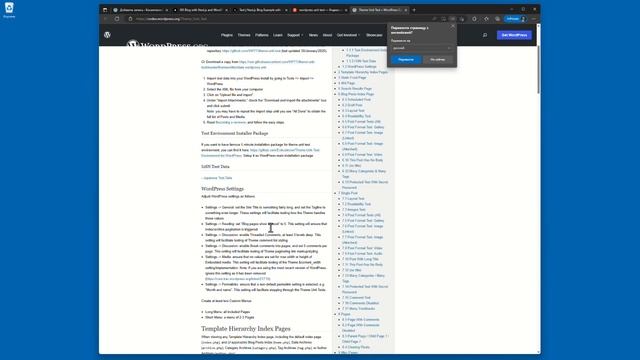This screenshot has height=360, width=640.
Task: Reload the page with the browser refresh icon
Action: (117, 19)
